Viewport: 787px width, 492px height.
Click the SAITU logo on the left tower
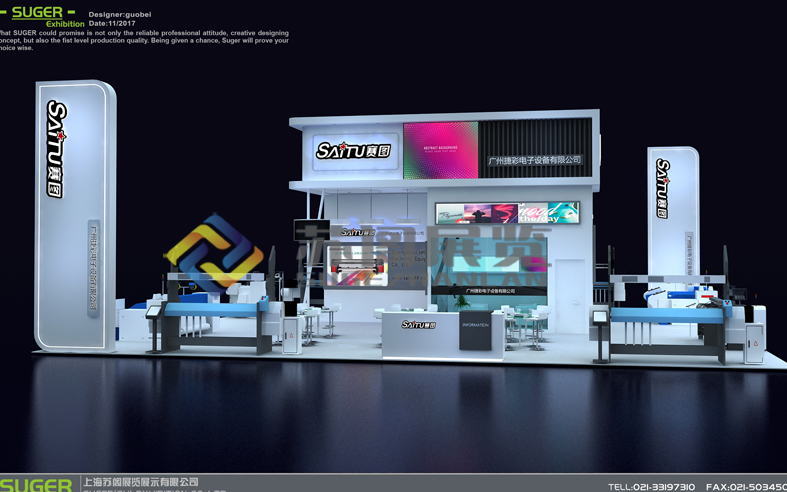56,149
